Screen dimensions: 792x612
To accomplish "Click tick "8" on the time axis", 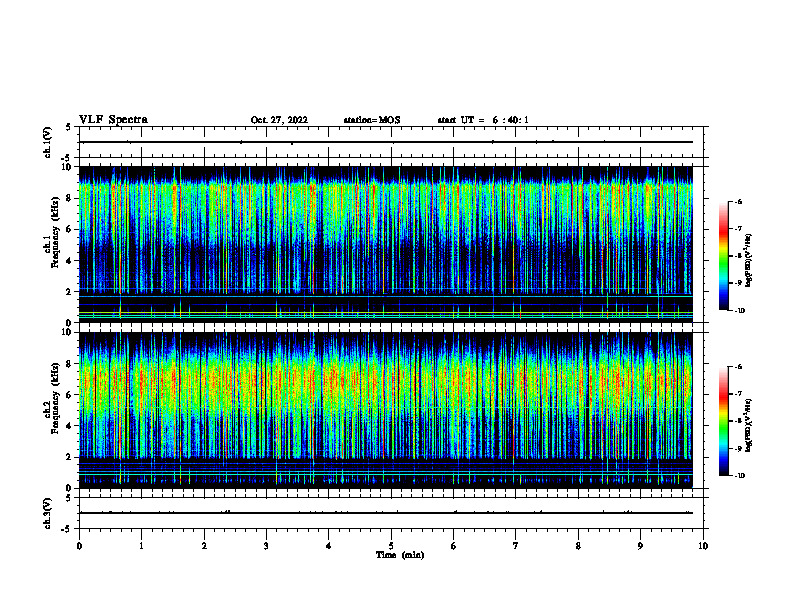I will (x=578, y=546).
